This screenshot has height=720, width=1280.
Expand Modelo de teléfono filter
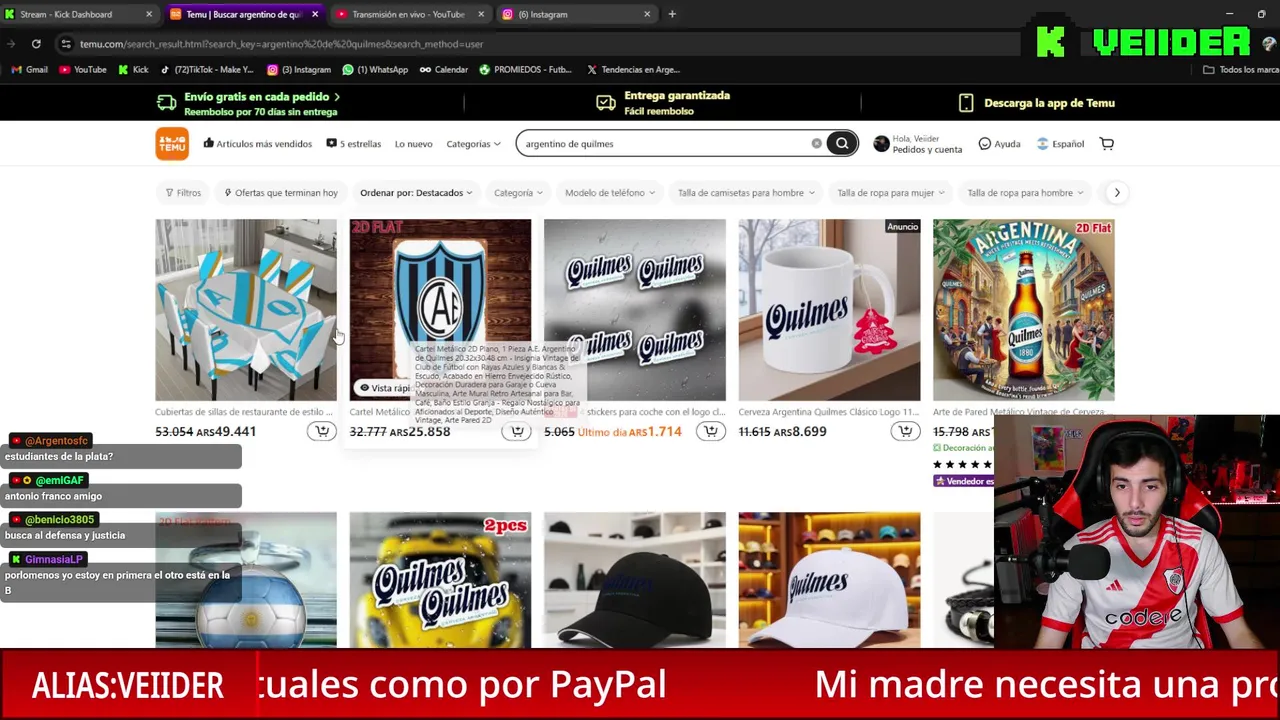click(x=610, y=193)
